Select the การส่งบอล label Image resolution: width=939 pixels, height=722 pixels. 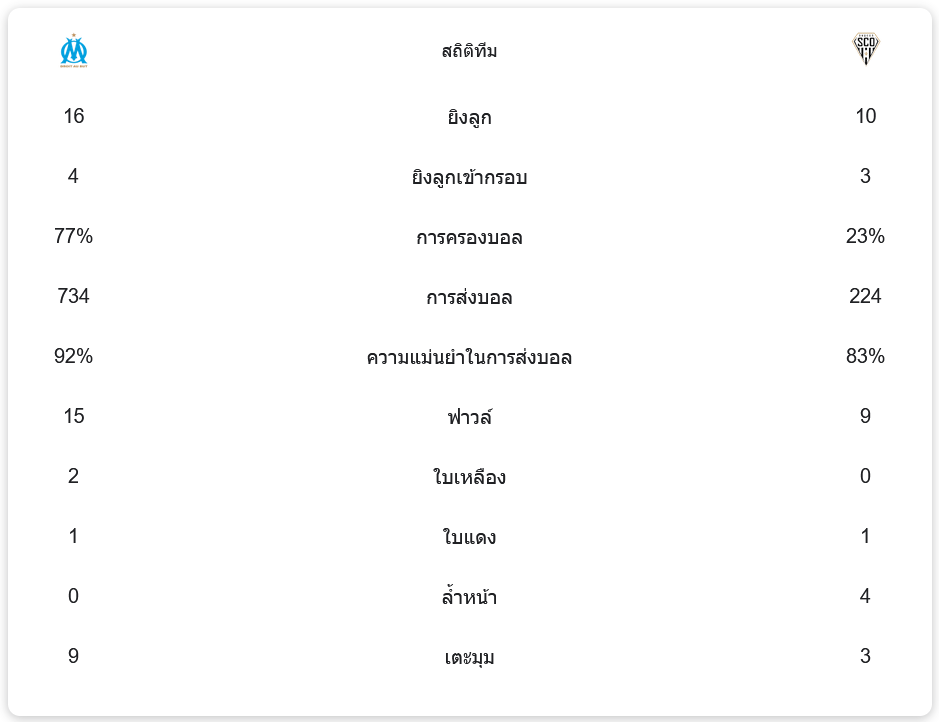(x=470, y=298)
